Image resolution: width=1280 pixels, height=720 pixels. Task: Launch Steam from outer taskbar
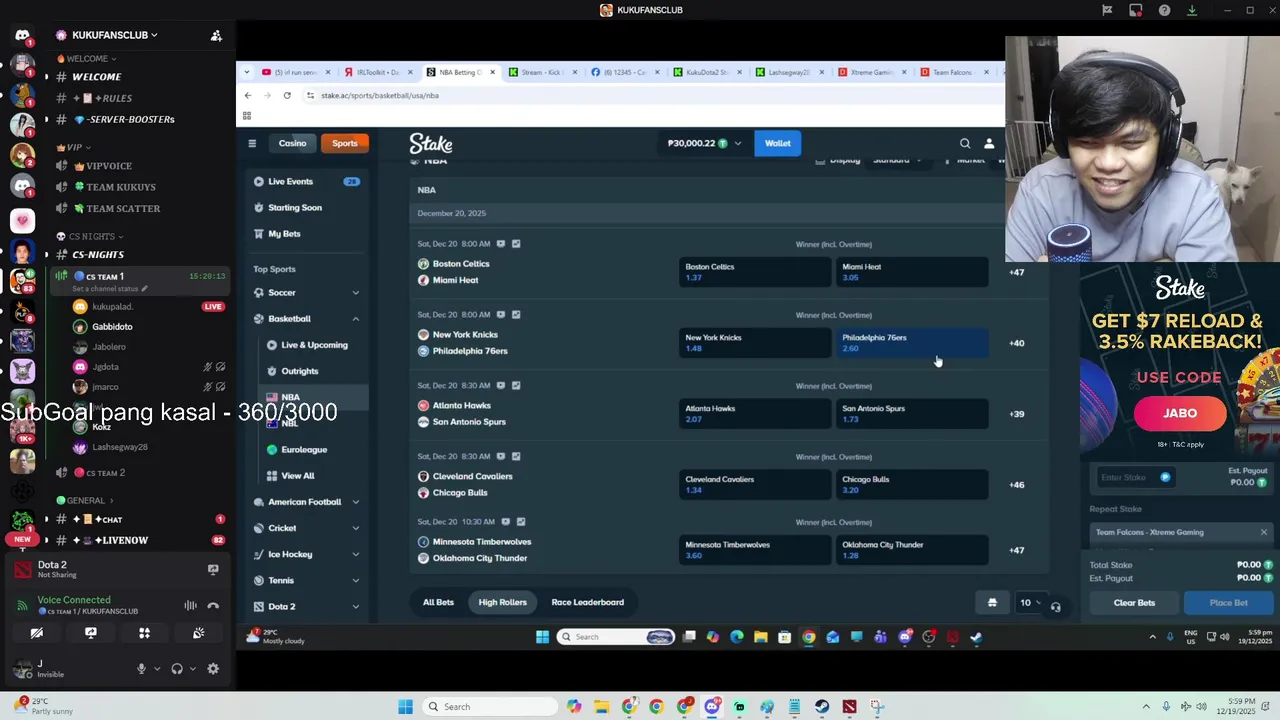tap(822, 707)
